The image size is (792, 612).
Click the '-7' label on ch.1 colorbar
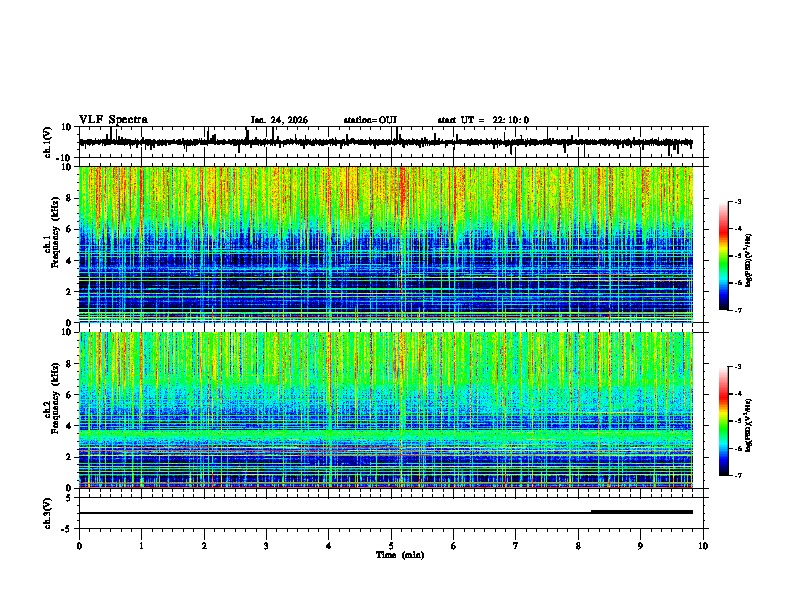click(x=737, y=310)
